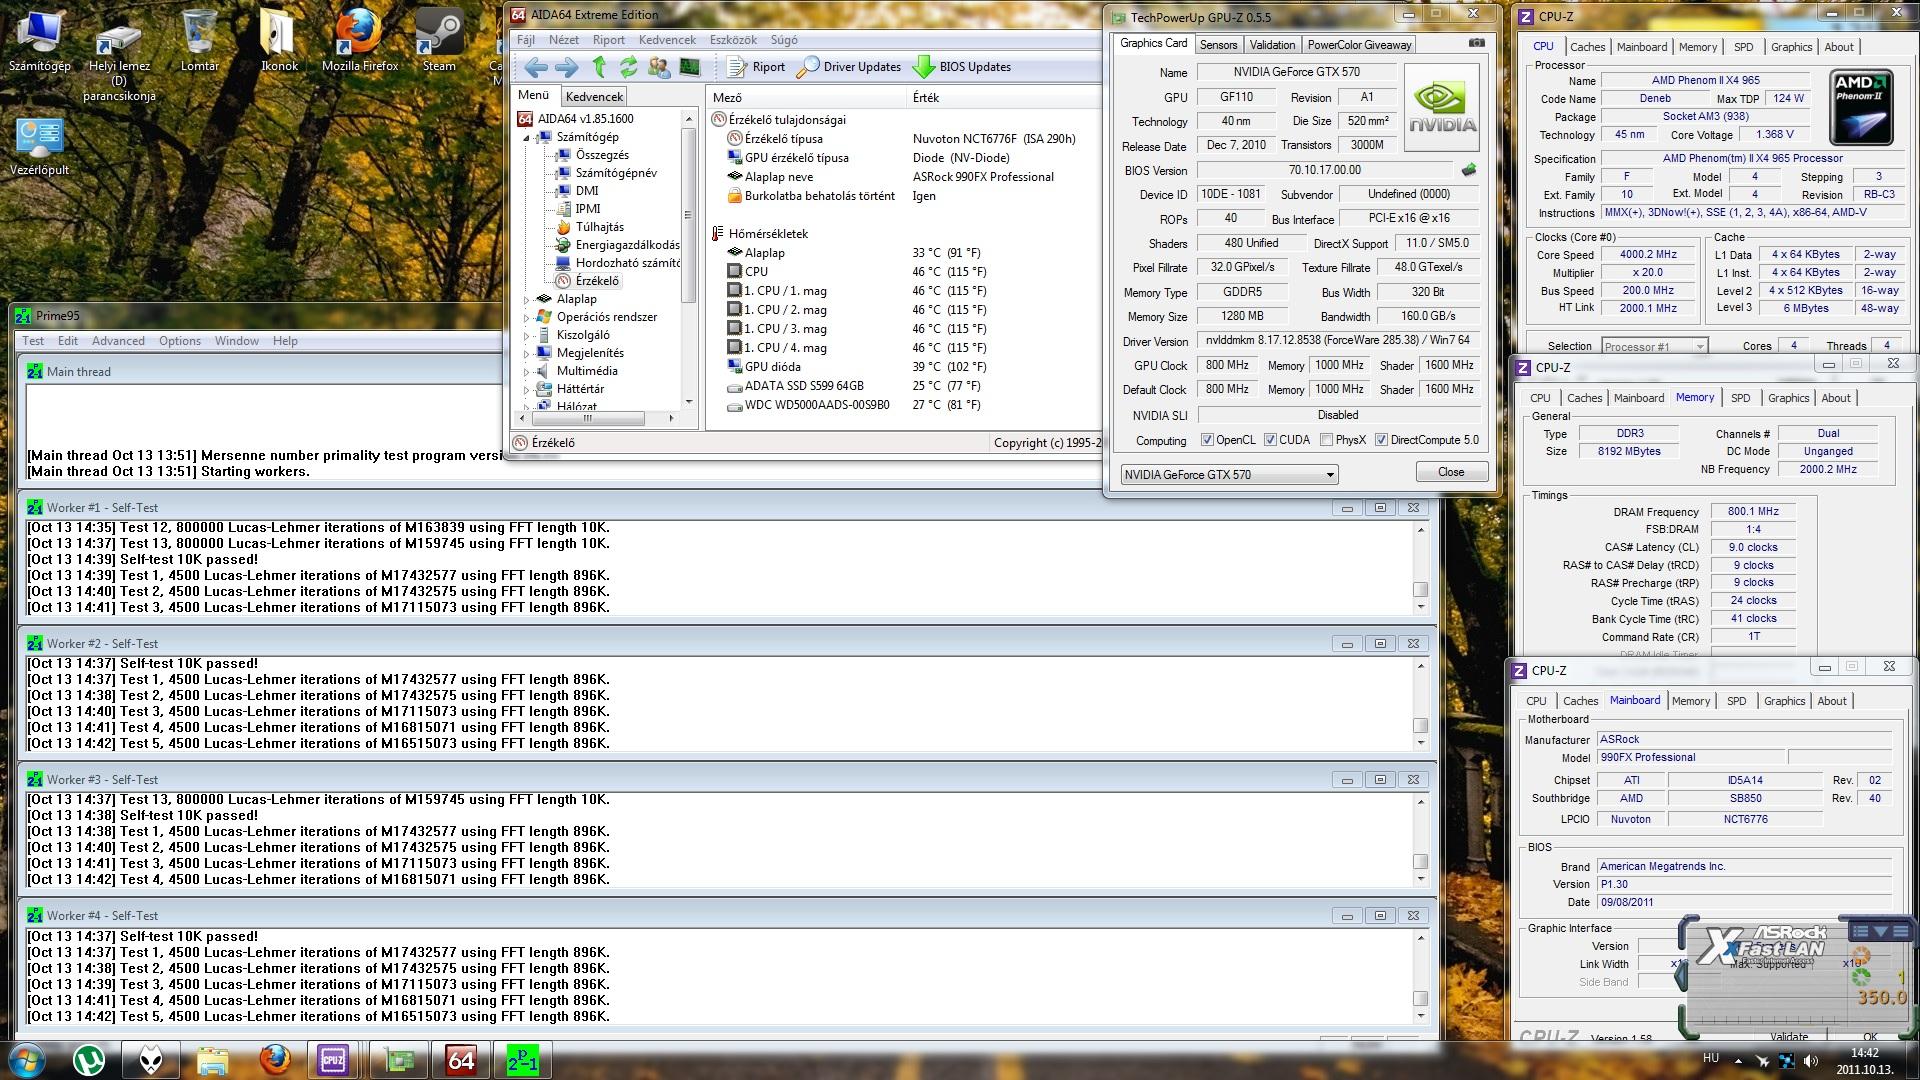1920x1080 pixels.
Task: Click Worker #1 vertical scrollbar thumb
Action: pyautogui.click(x=1420, y=590)
